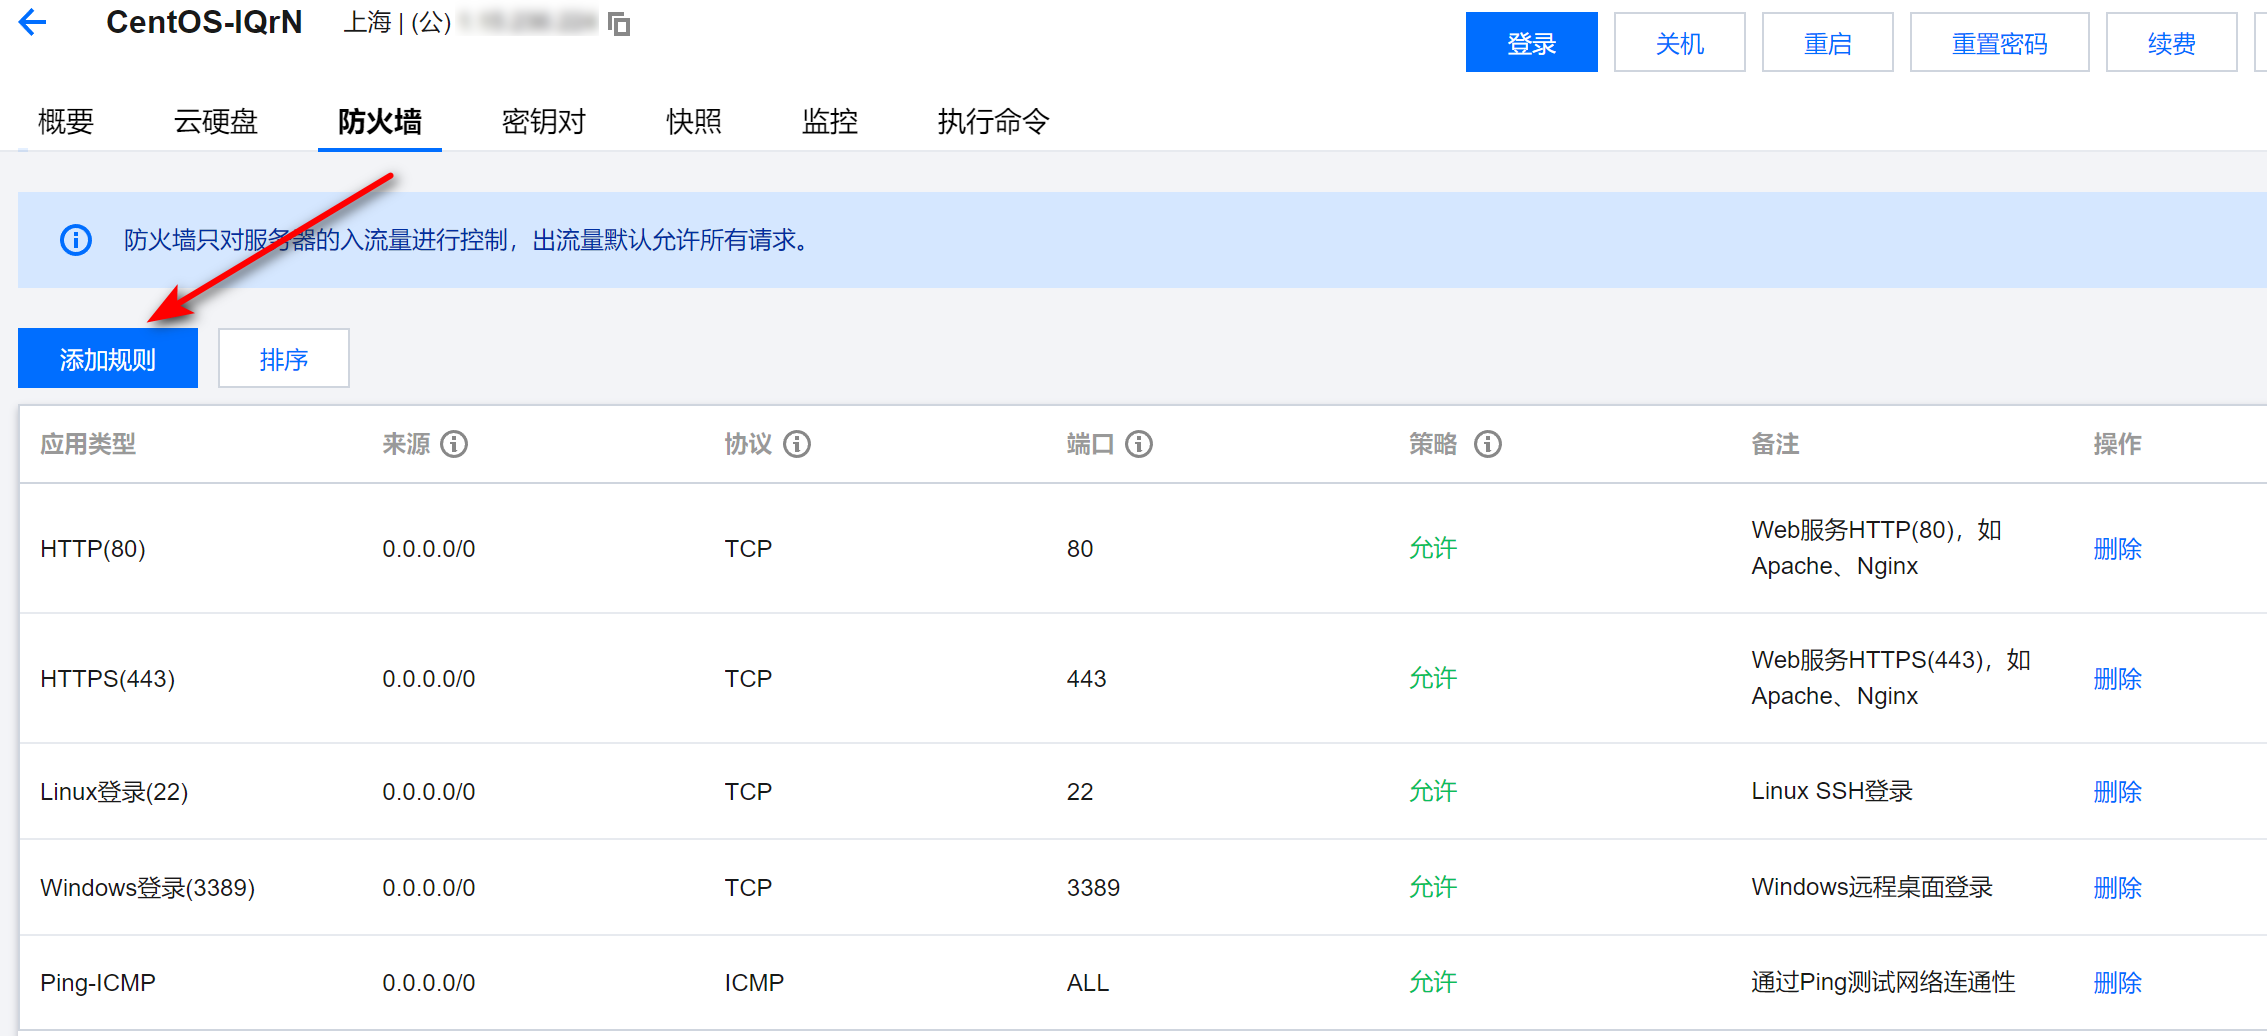Click info icon beside 协议 header
The image size is (2267, 1036).
coord(797,444)
